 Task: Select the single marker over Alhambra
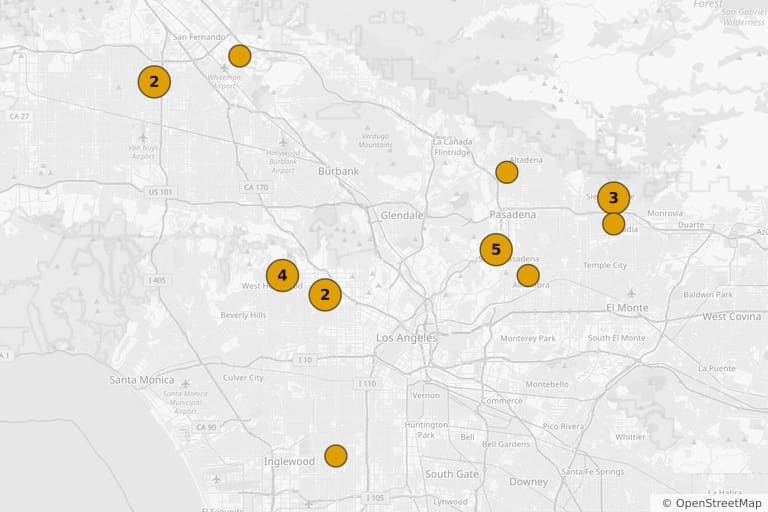coord(528,275)
